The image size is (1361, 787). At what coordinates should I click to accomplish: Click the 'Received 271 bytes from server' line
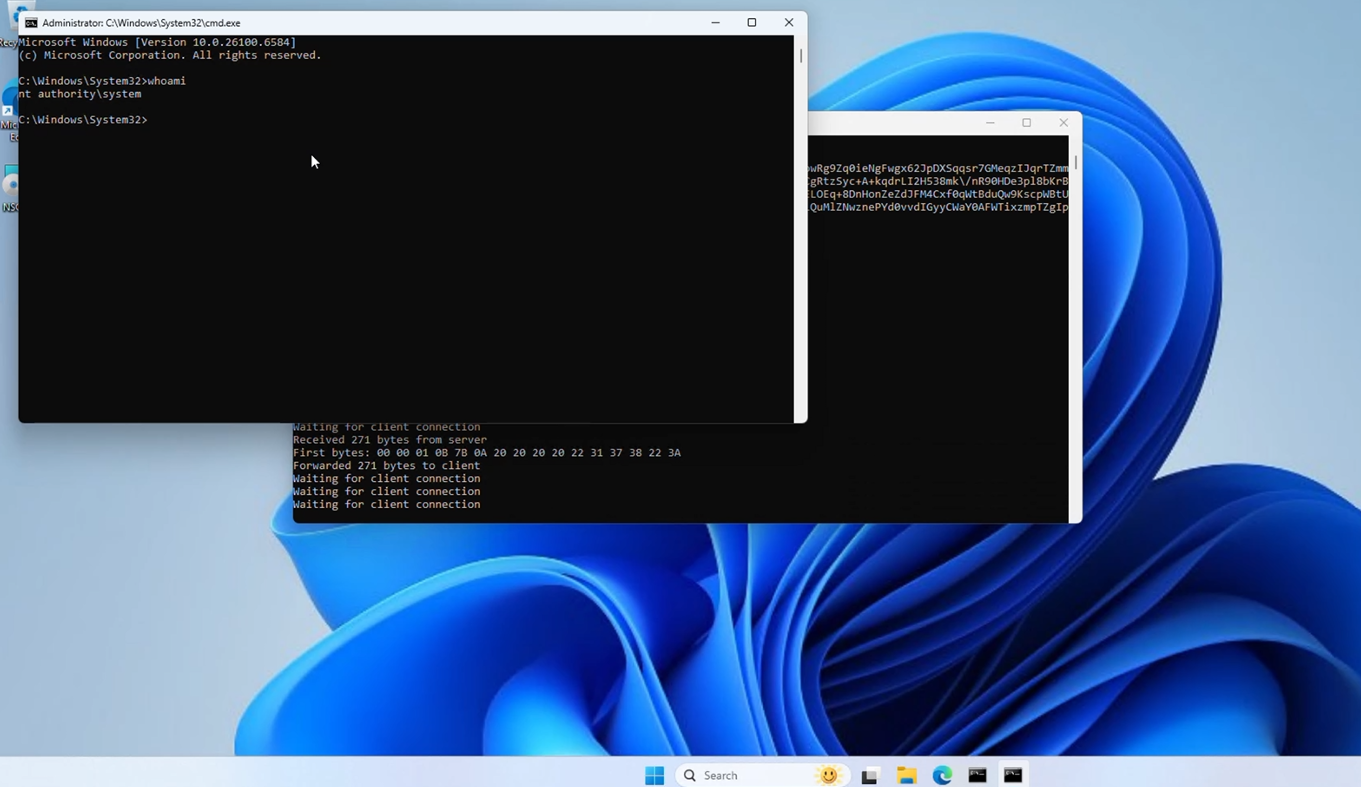pos(390,440)
